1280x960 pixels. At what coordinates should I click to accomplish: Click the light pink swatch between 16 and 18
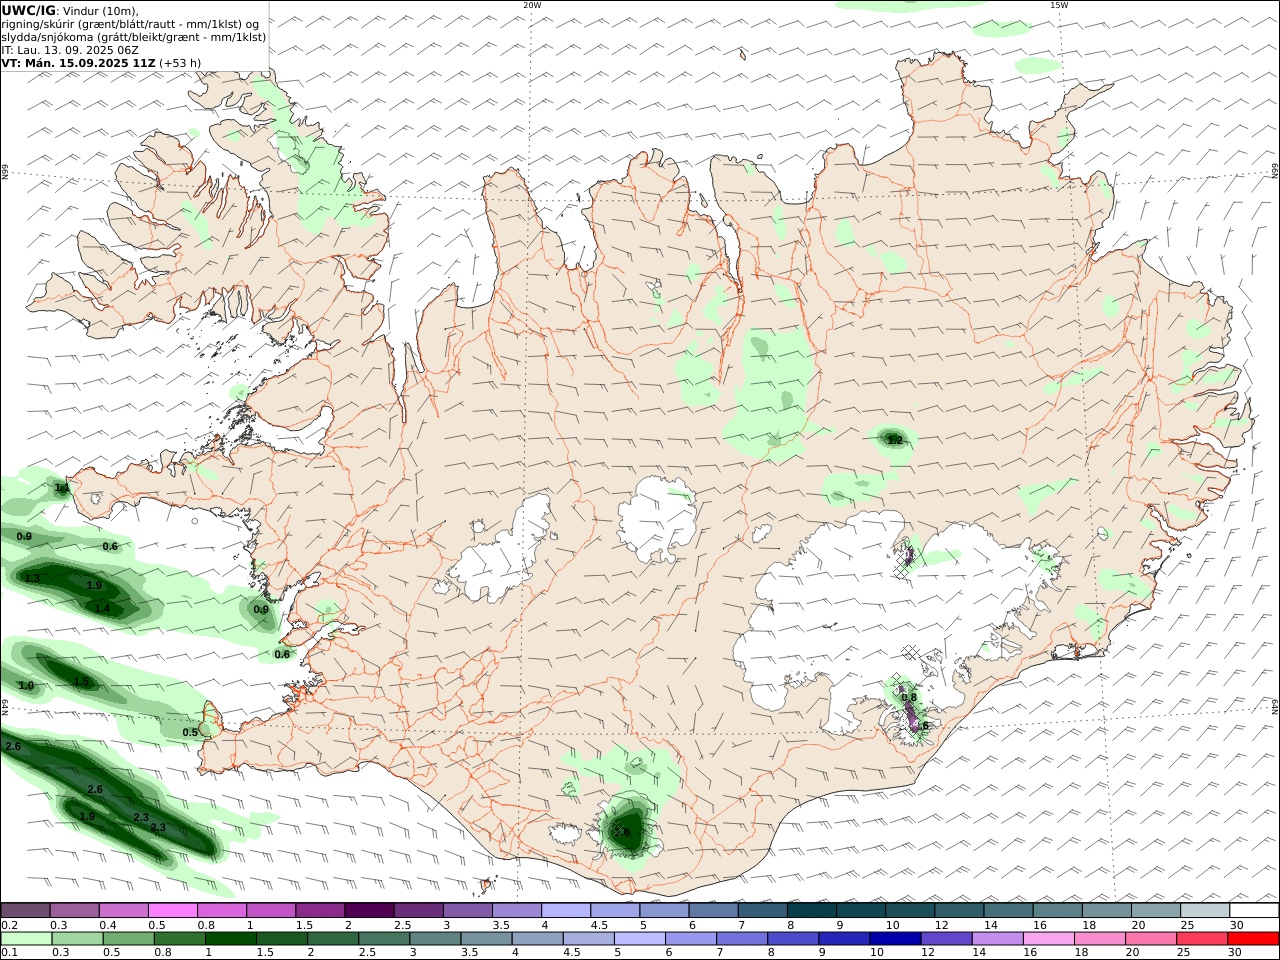(x=1048, y=939)
